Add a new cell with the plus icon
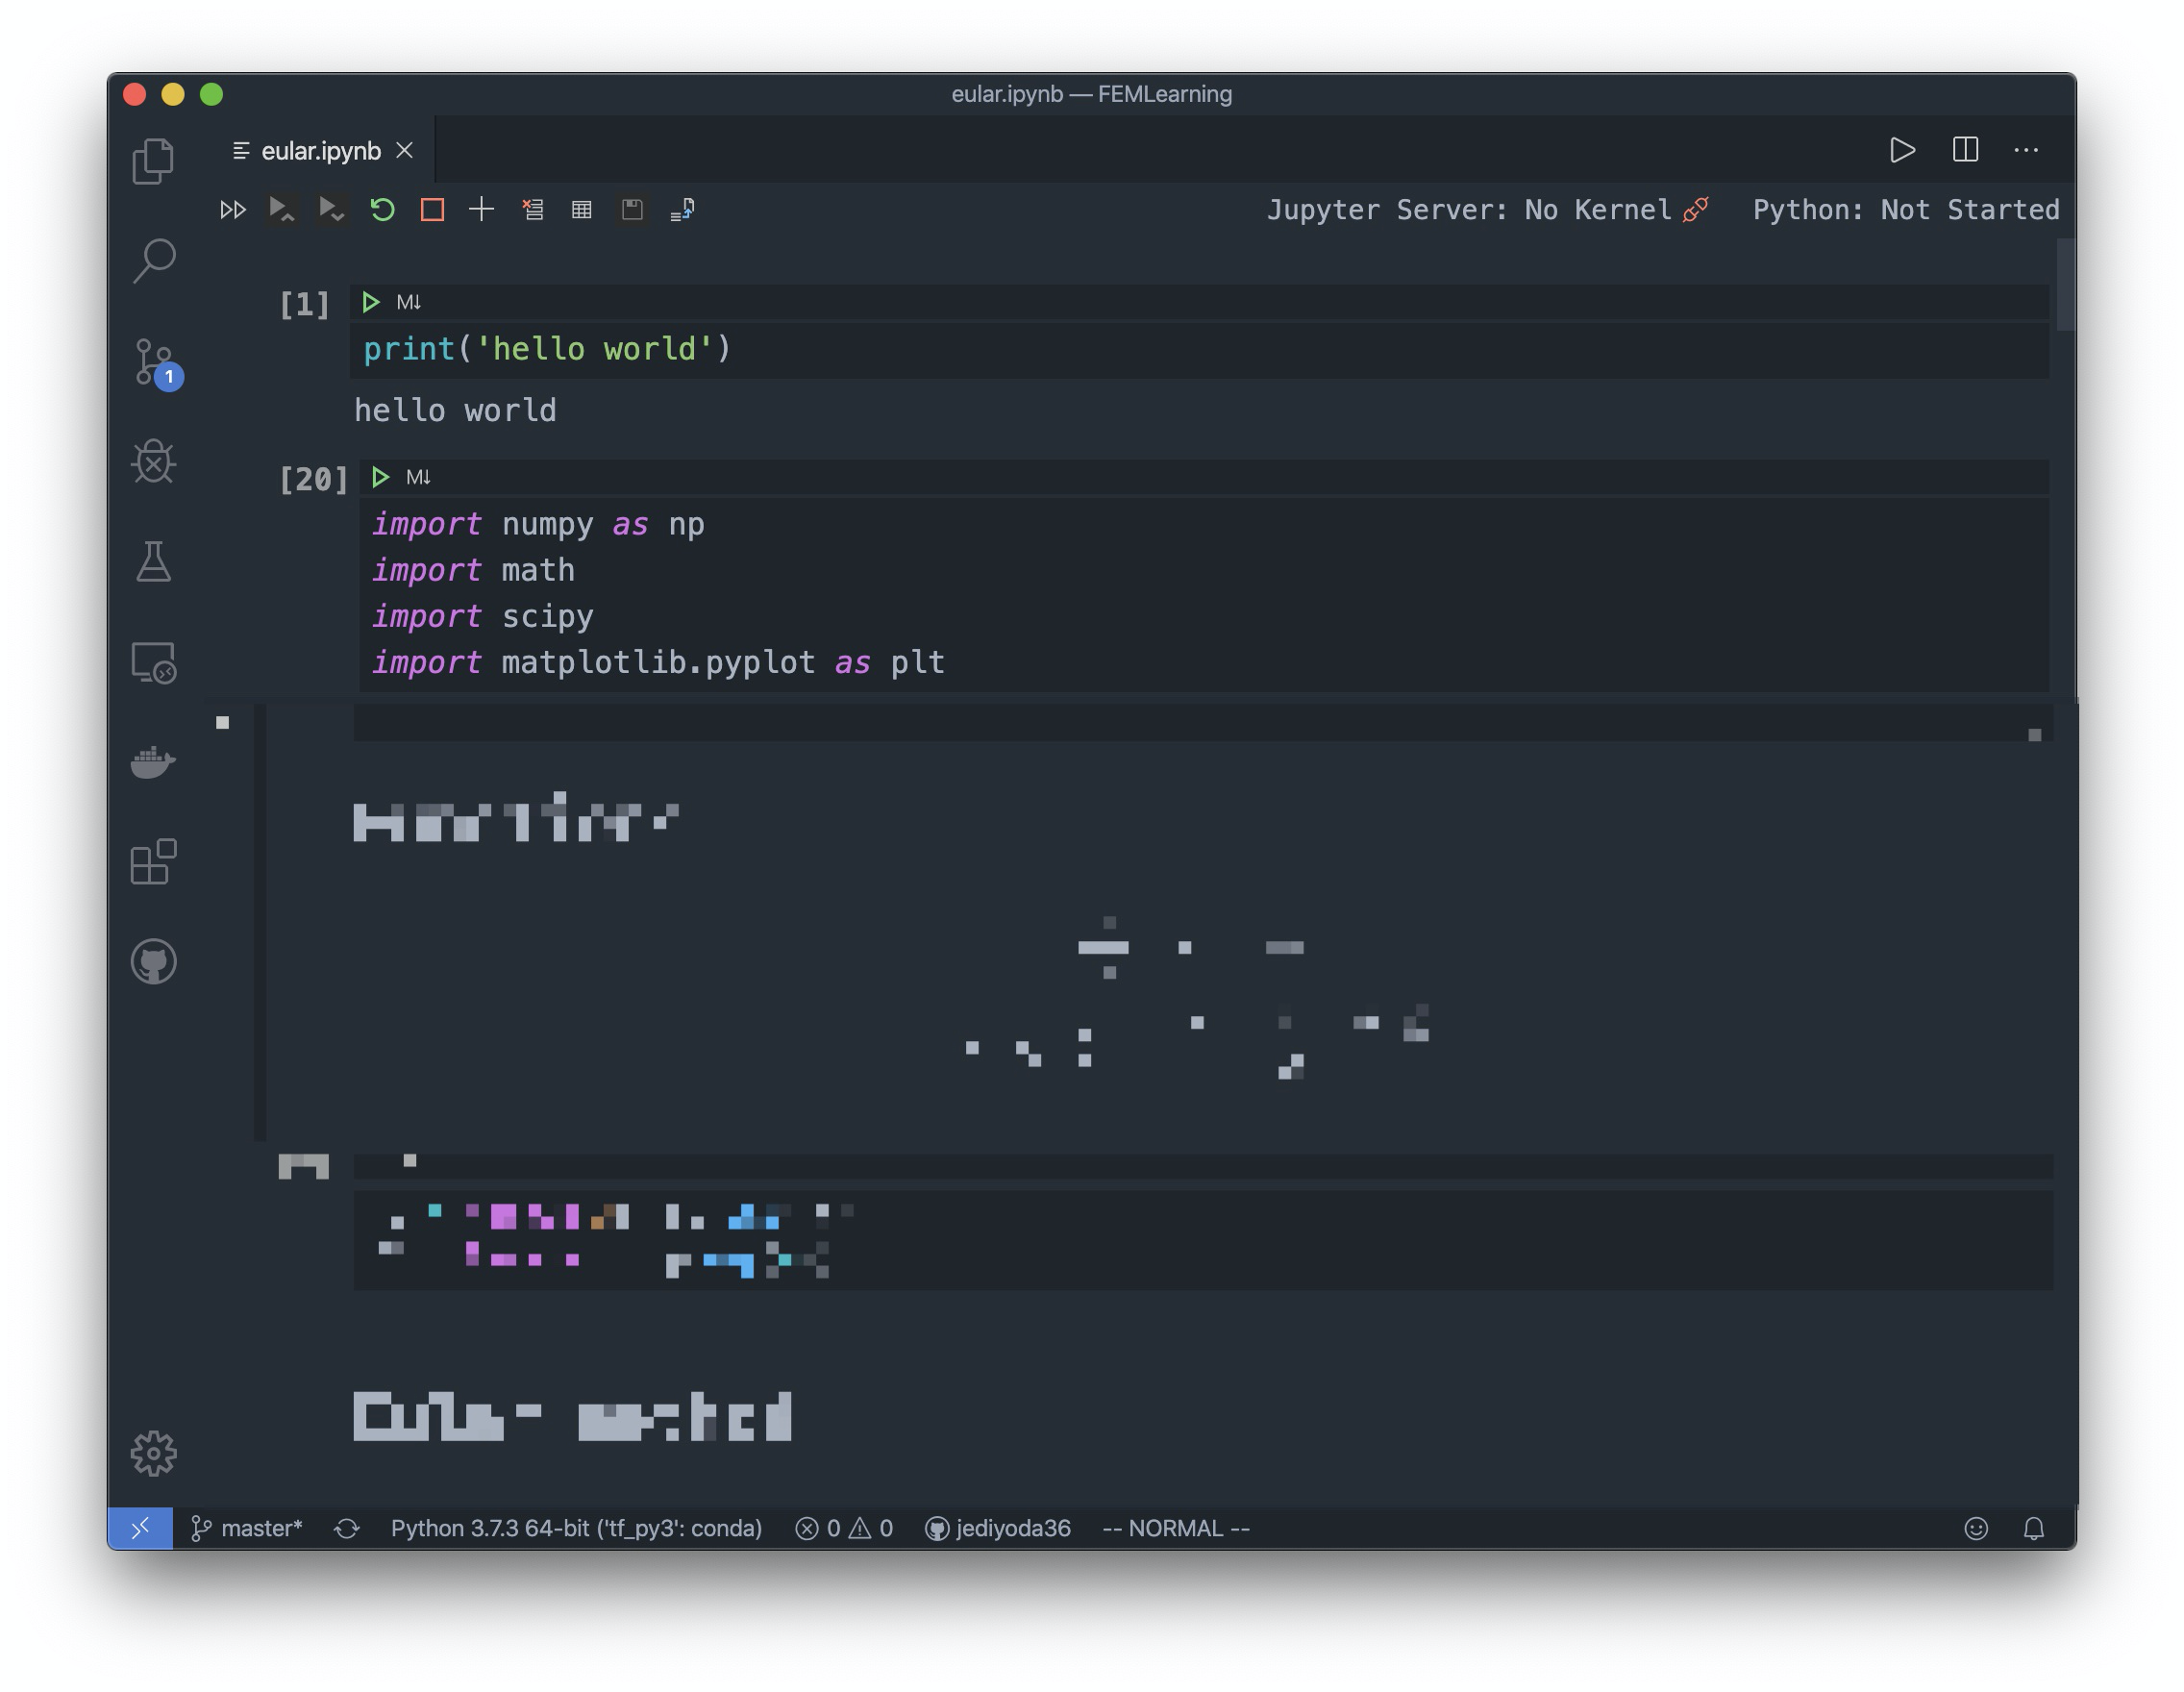 tap(481, 210)
